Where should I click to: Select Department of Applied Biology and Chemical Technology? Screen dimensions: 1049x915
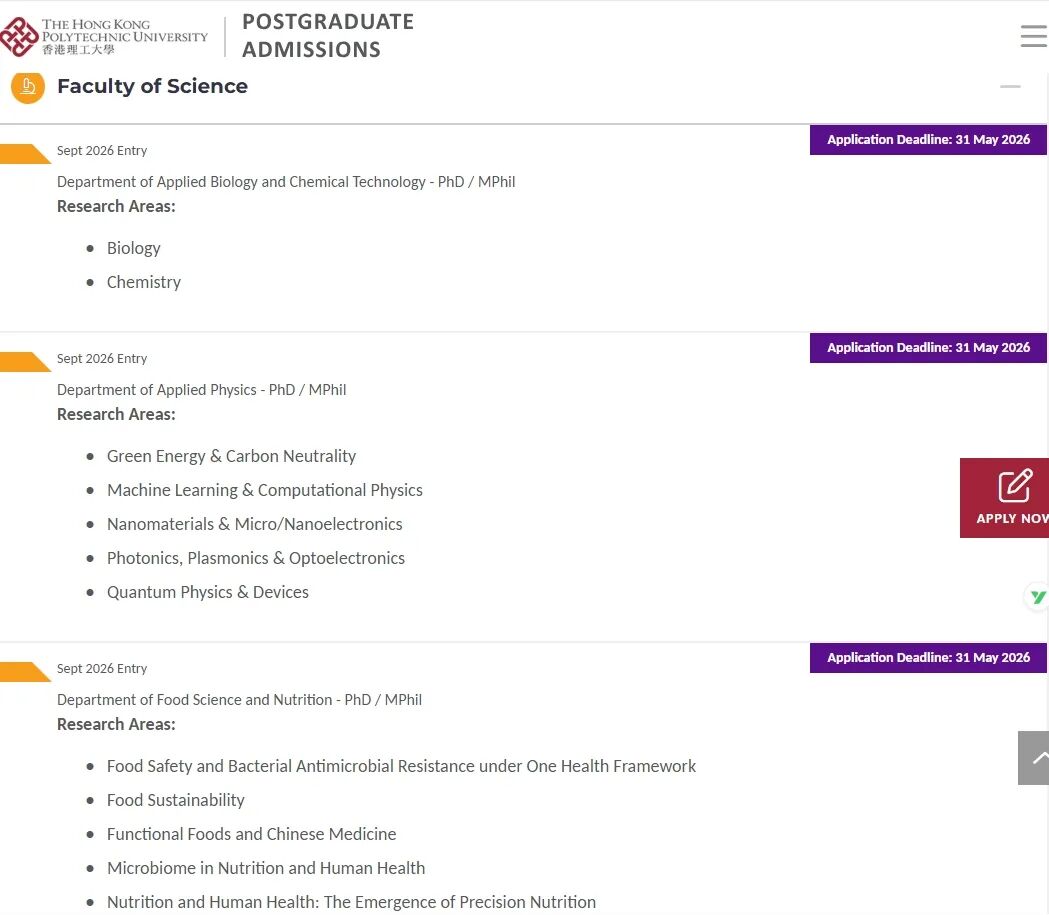tap(286, 182)
